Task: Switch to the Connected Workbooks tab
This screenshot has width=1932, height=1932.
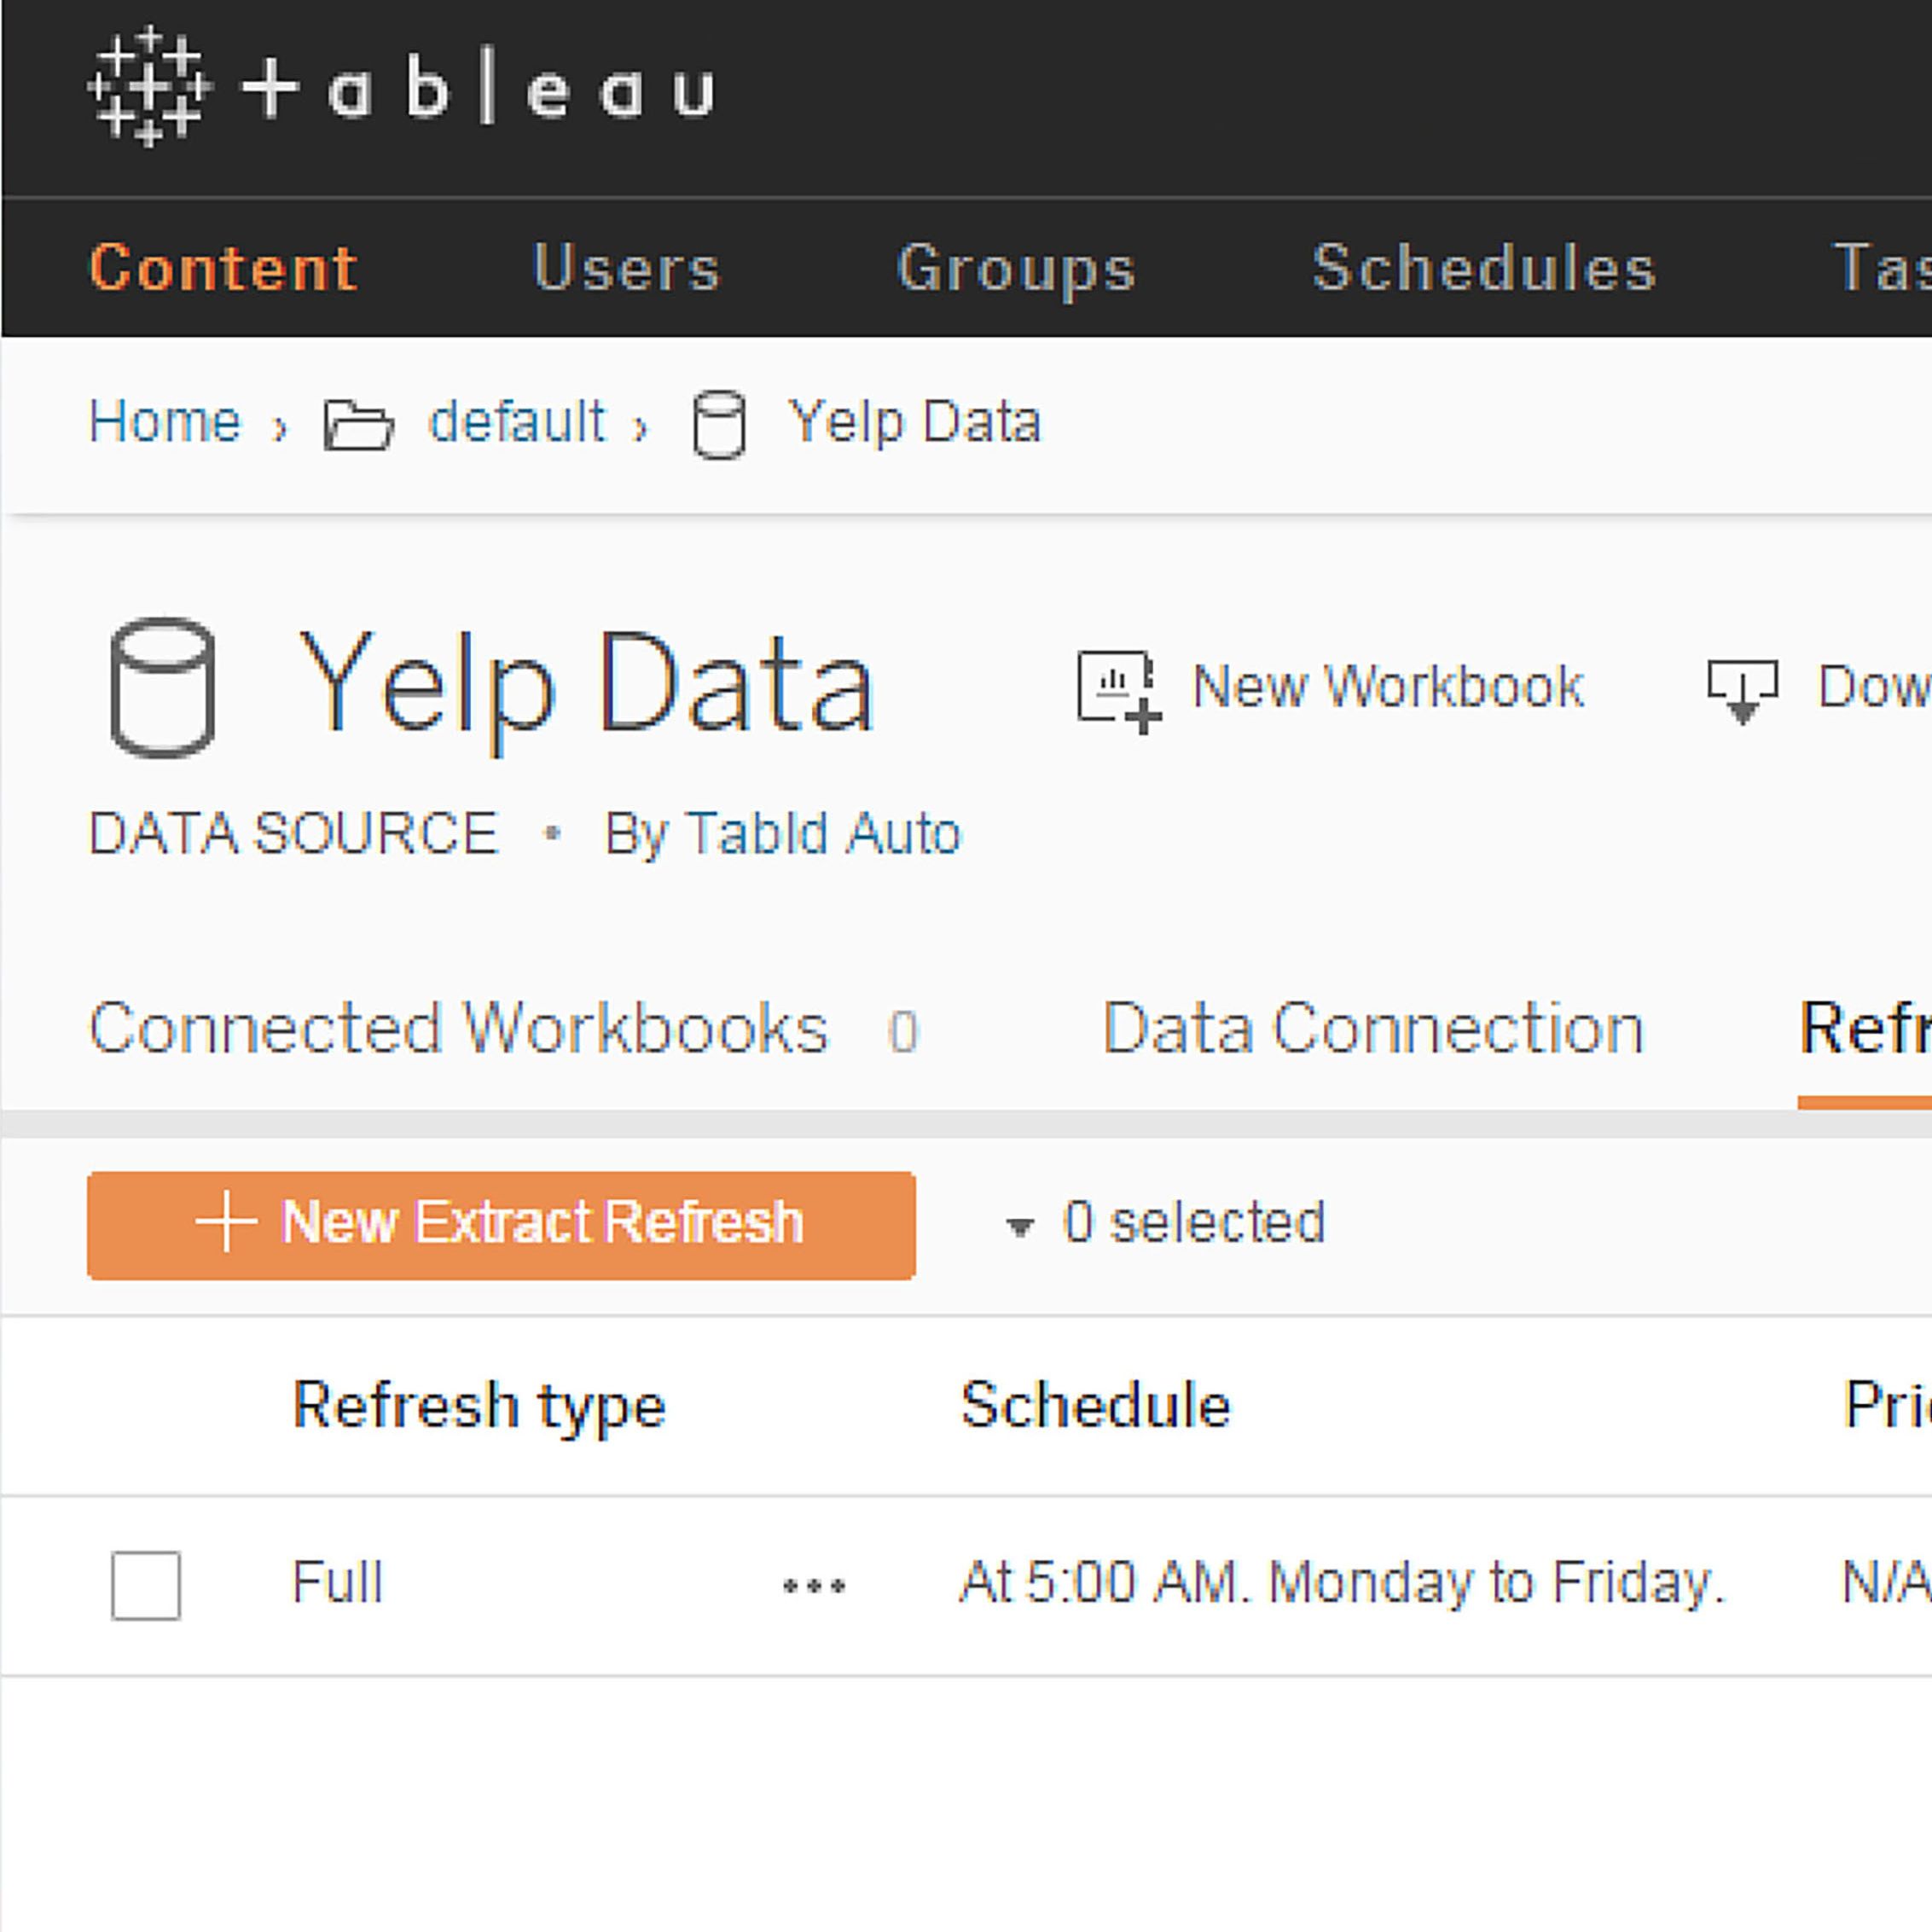Action: 458,1028
